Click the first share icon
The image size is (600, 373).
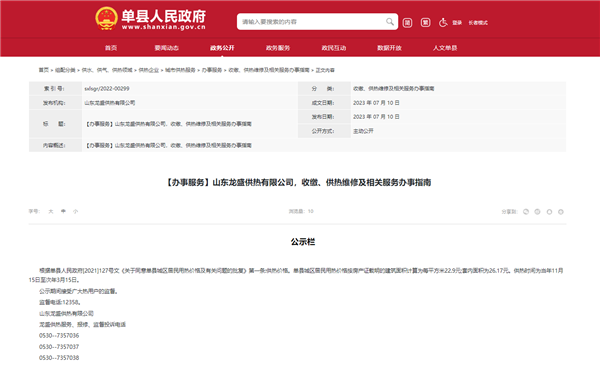526,212
